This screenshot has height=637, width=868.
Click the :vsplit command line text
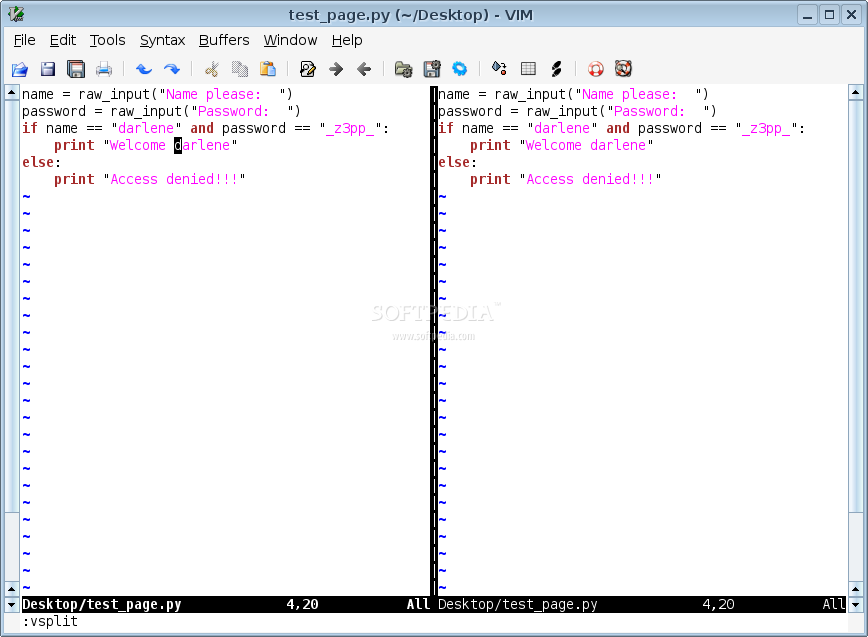(x=50, y=622)
